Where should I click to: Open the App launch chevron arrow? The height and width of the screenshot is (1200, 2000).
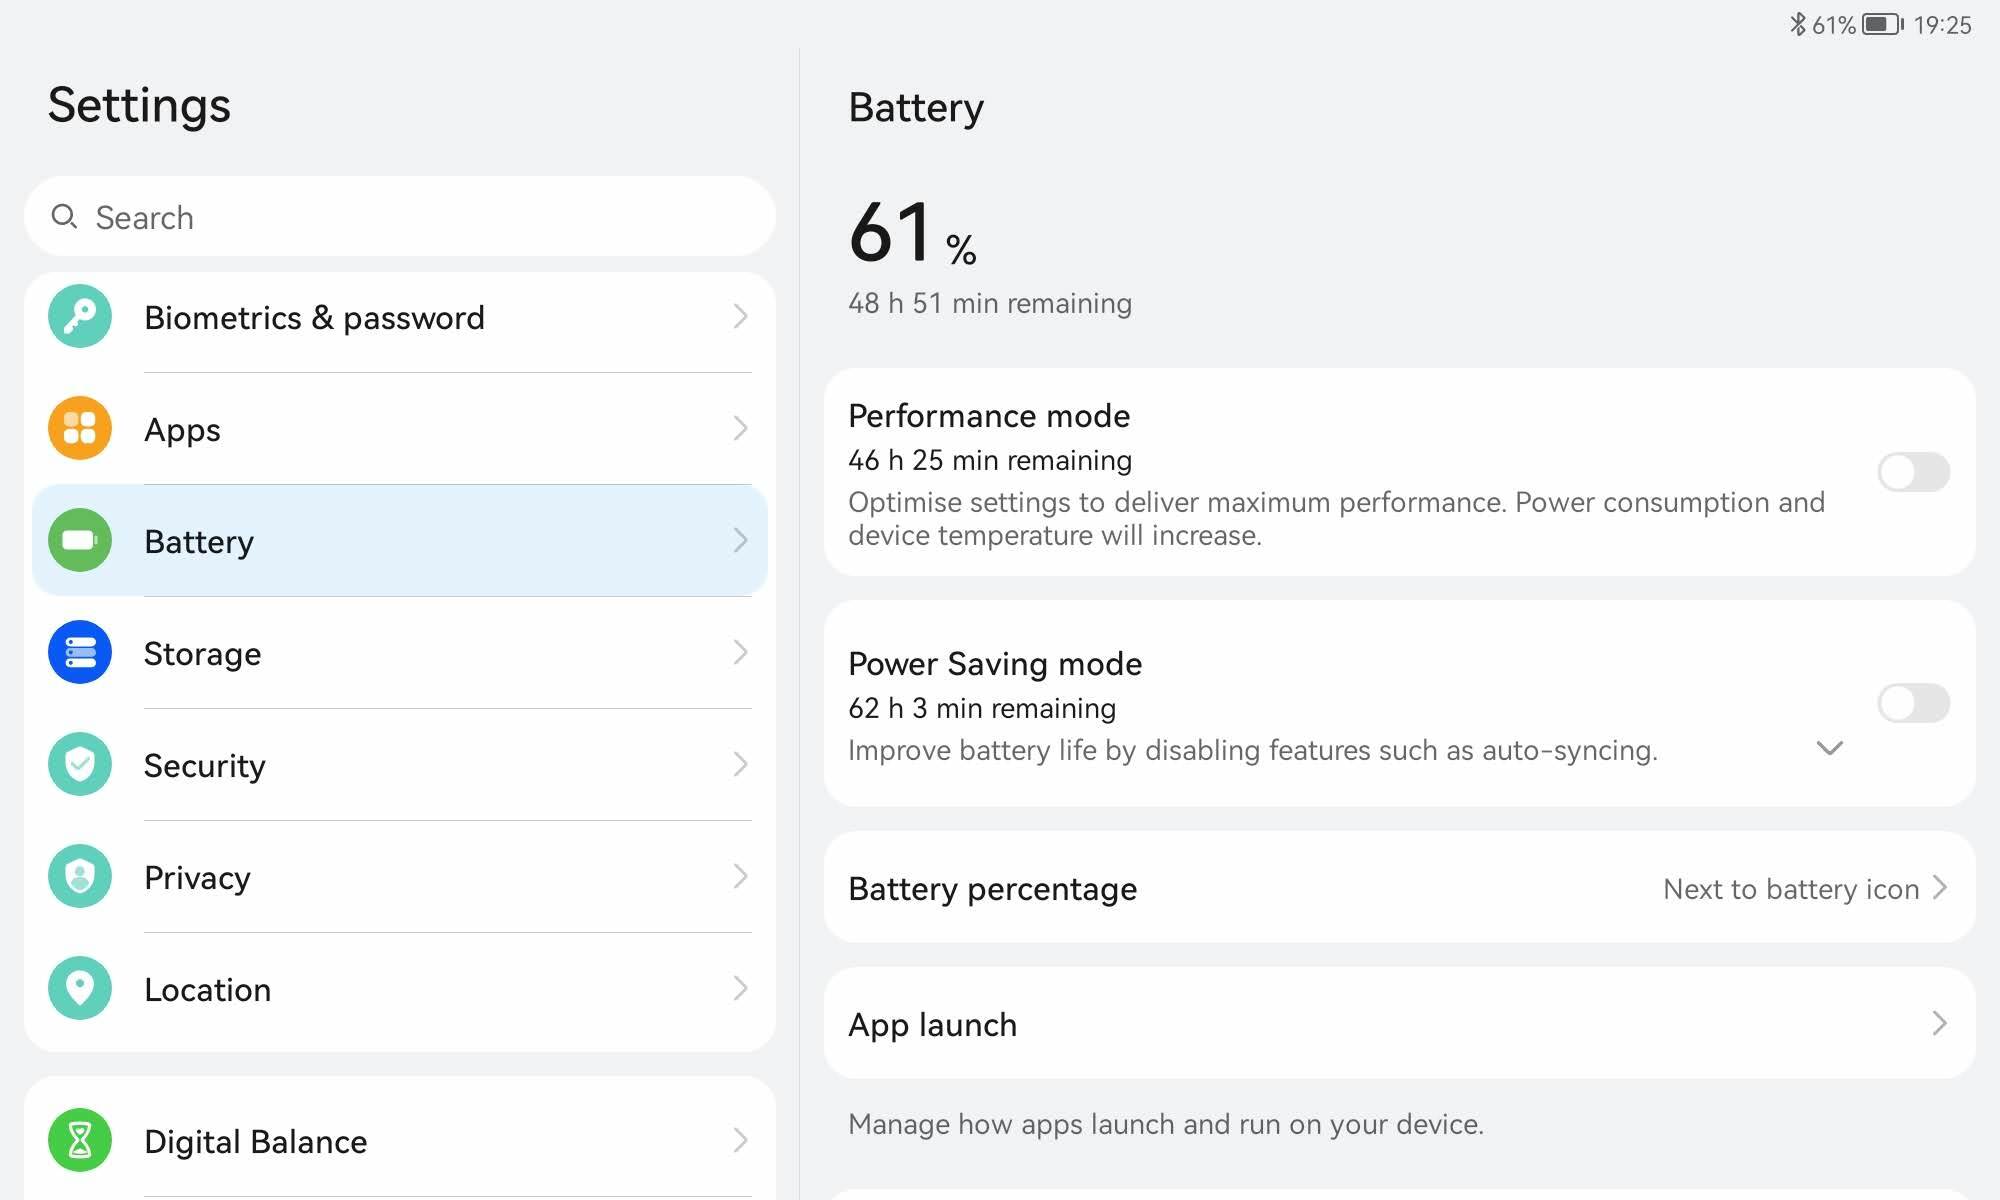tap(1939, 1023)
